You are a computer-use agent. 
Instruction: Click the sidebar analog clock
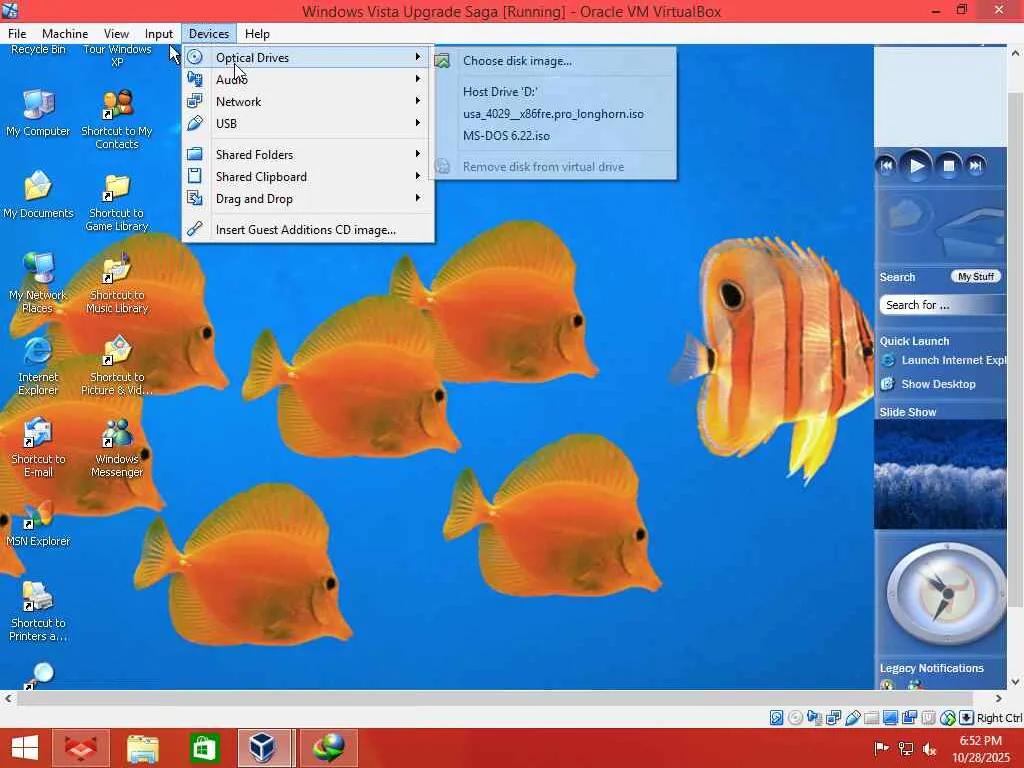pos(946,594)
